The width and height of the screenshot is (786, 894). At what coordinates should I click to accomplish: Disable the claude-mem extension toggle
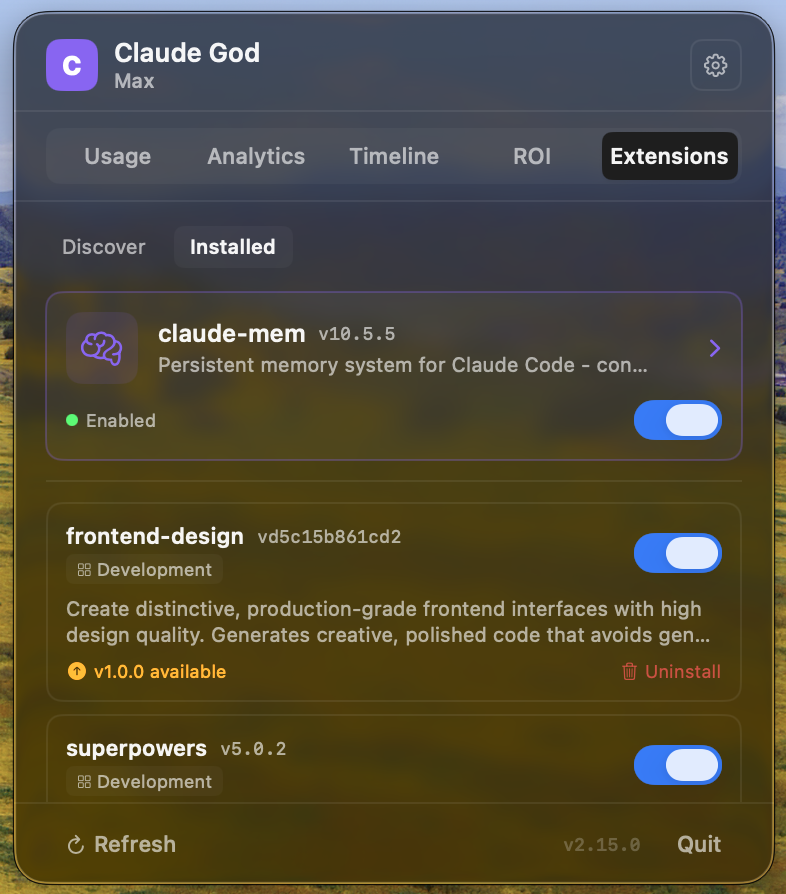pyautogui.click(x=678, y=420)
